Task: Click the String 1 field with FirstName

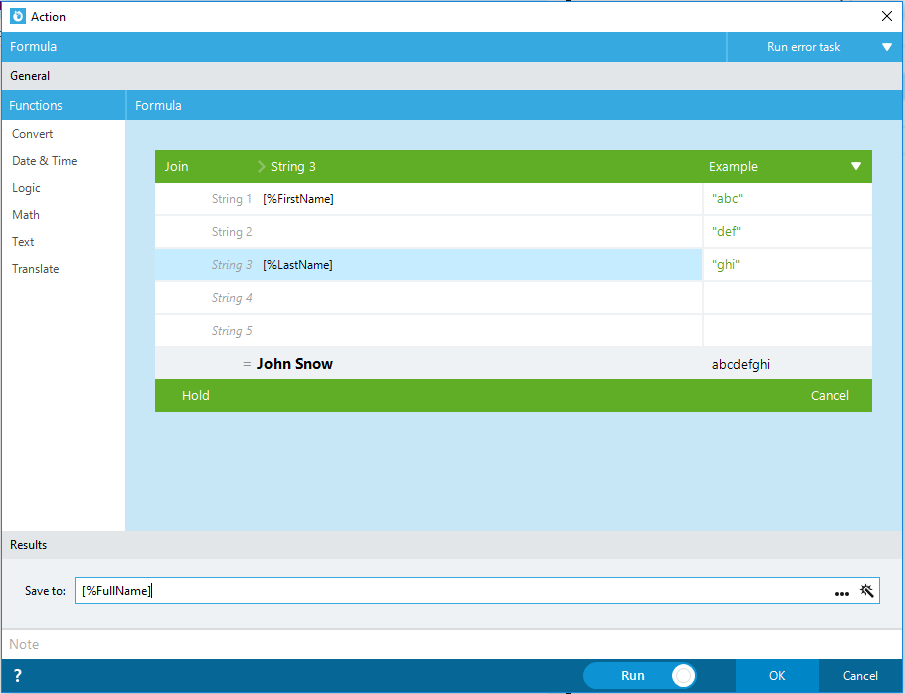Action: (x=428, y=199)
